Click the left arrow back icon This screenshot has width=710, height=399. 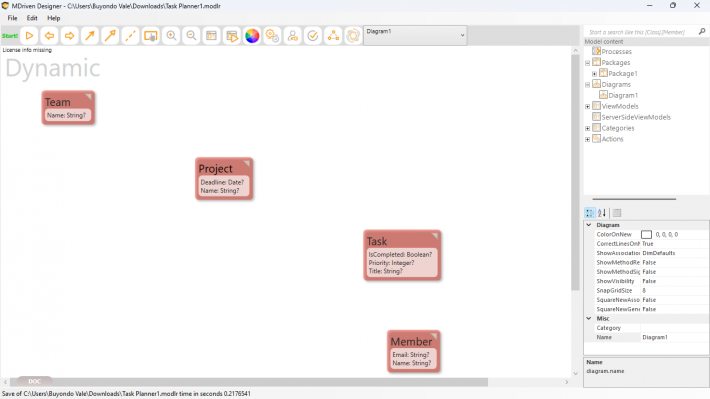pyautogui.click(x=49, y=36)
